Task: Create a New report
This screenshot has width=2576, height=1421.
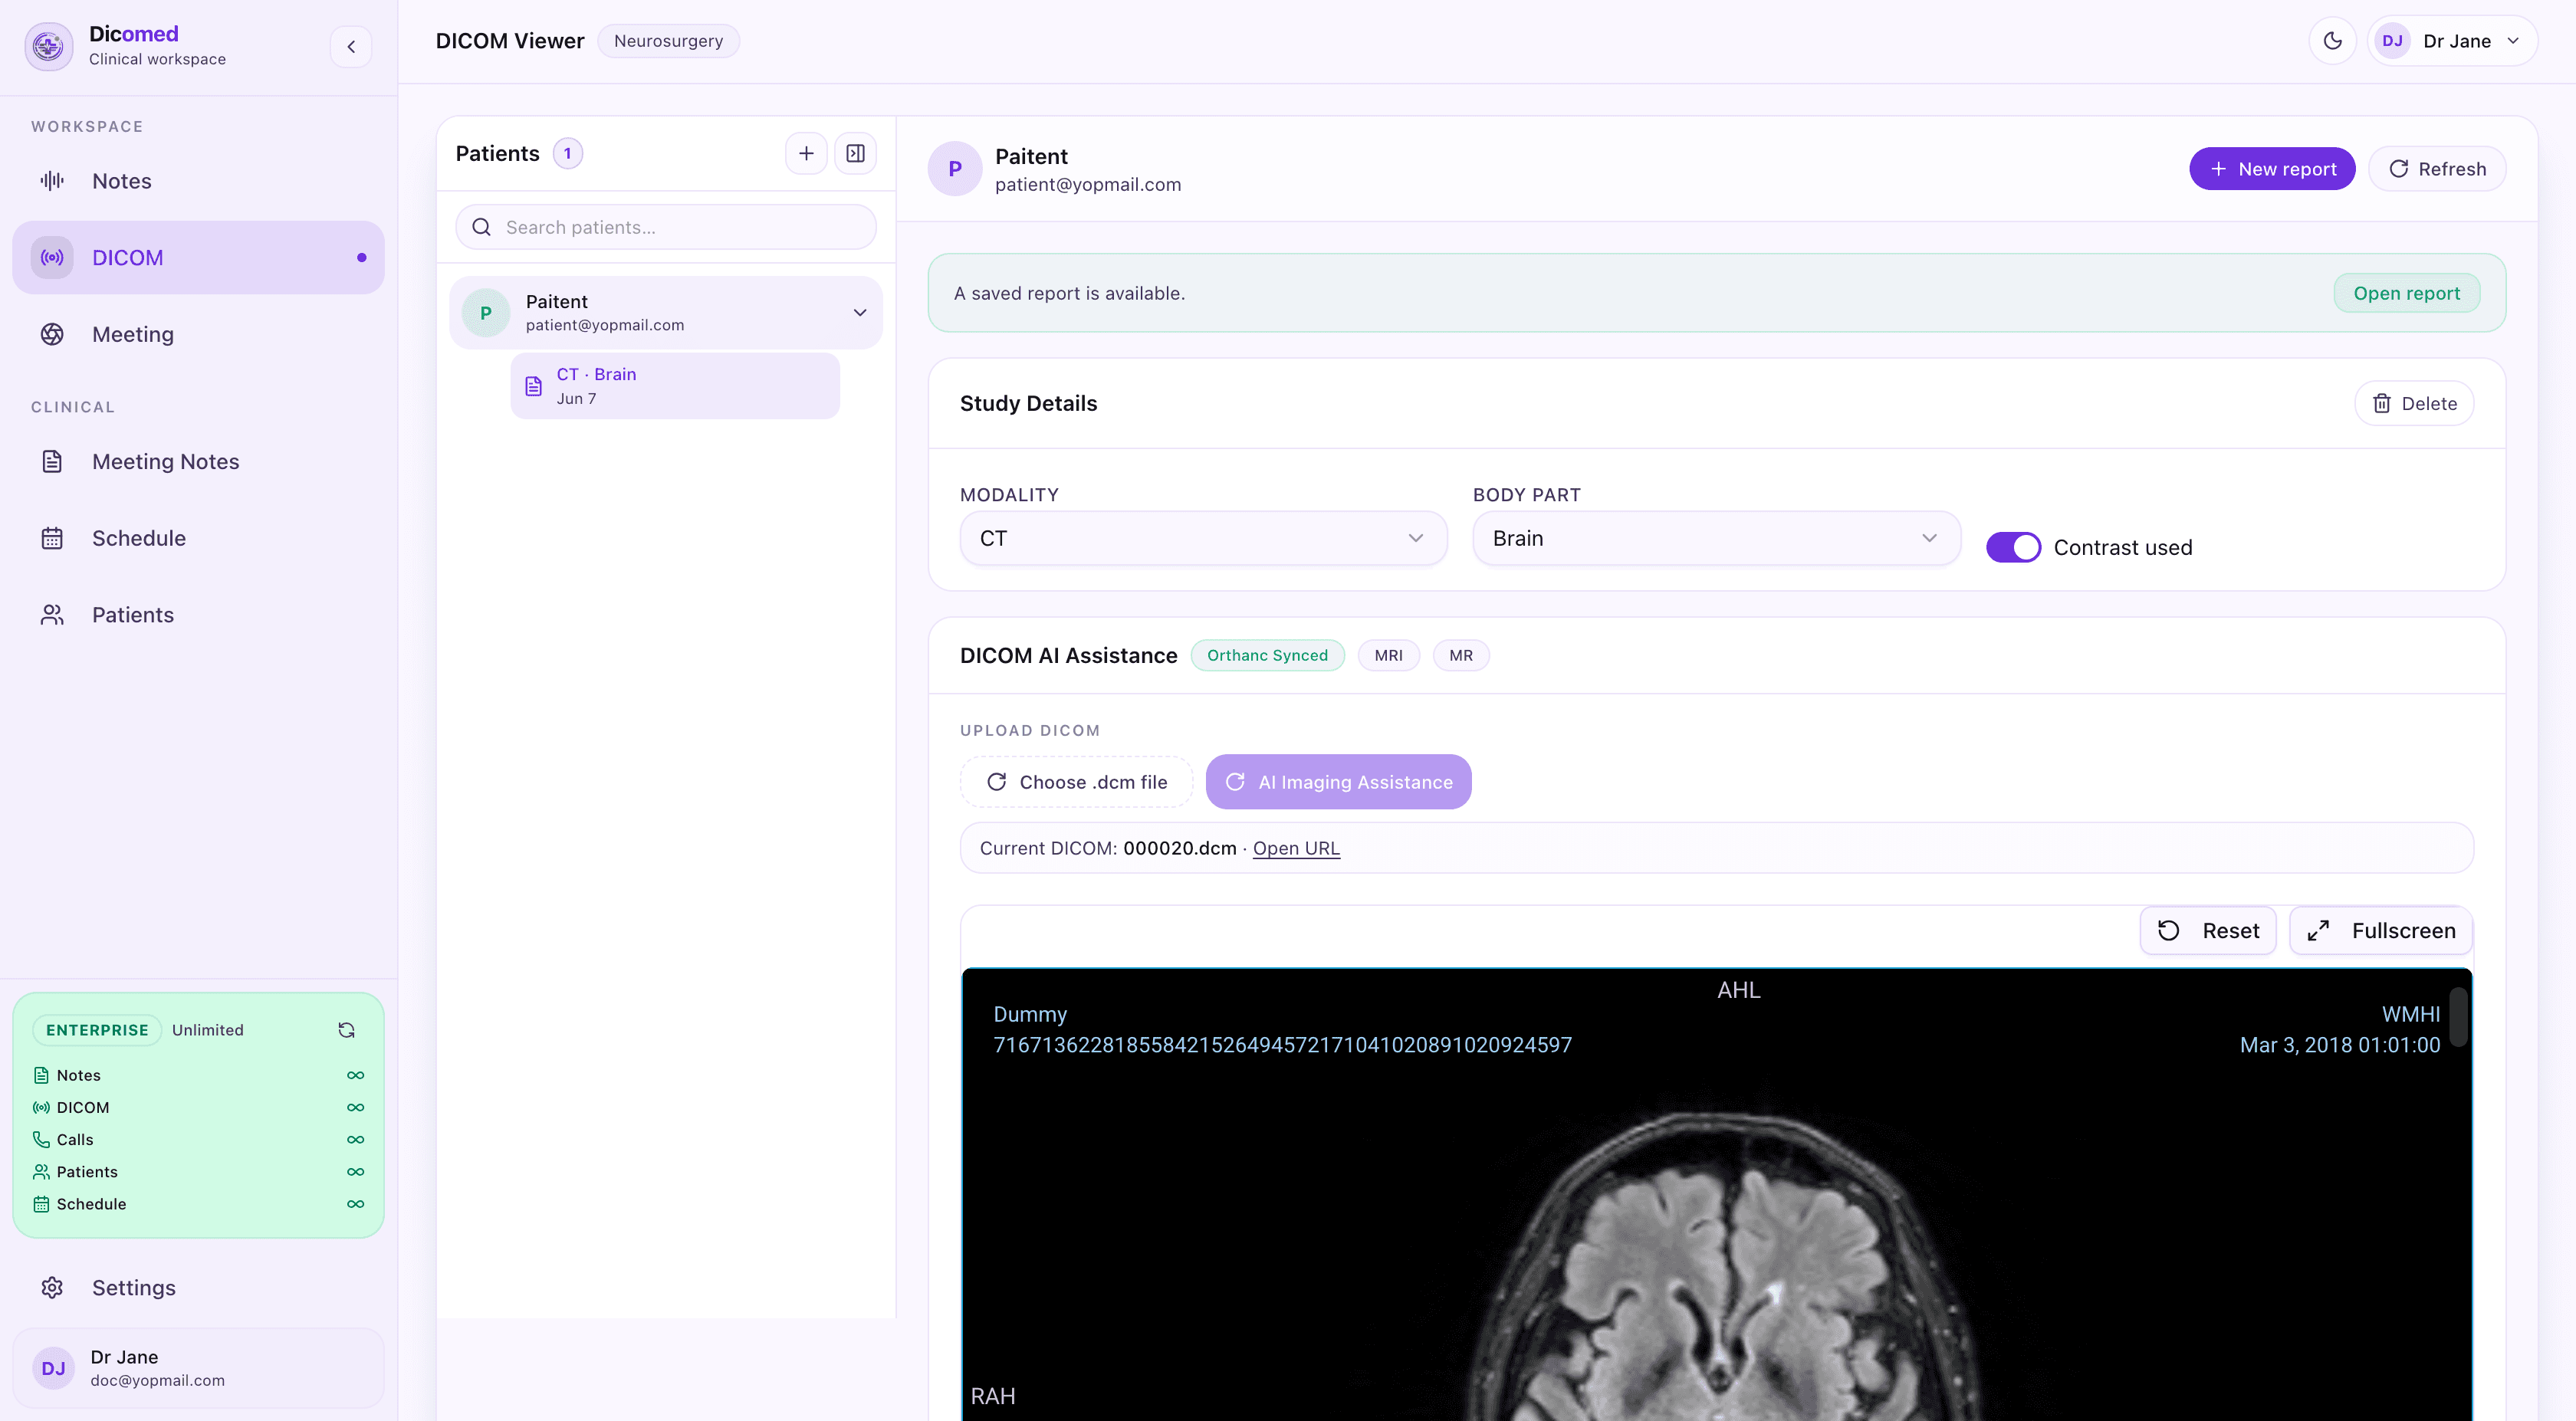Action: 2272,168
